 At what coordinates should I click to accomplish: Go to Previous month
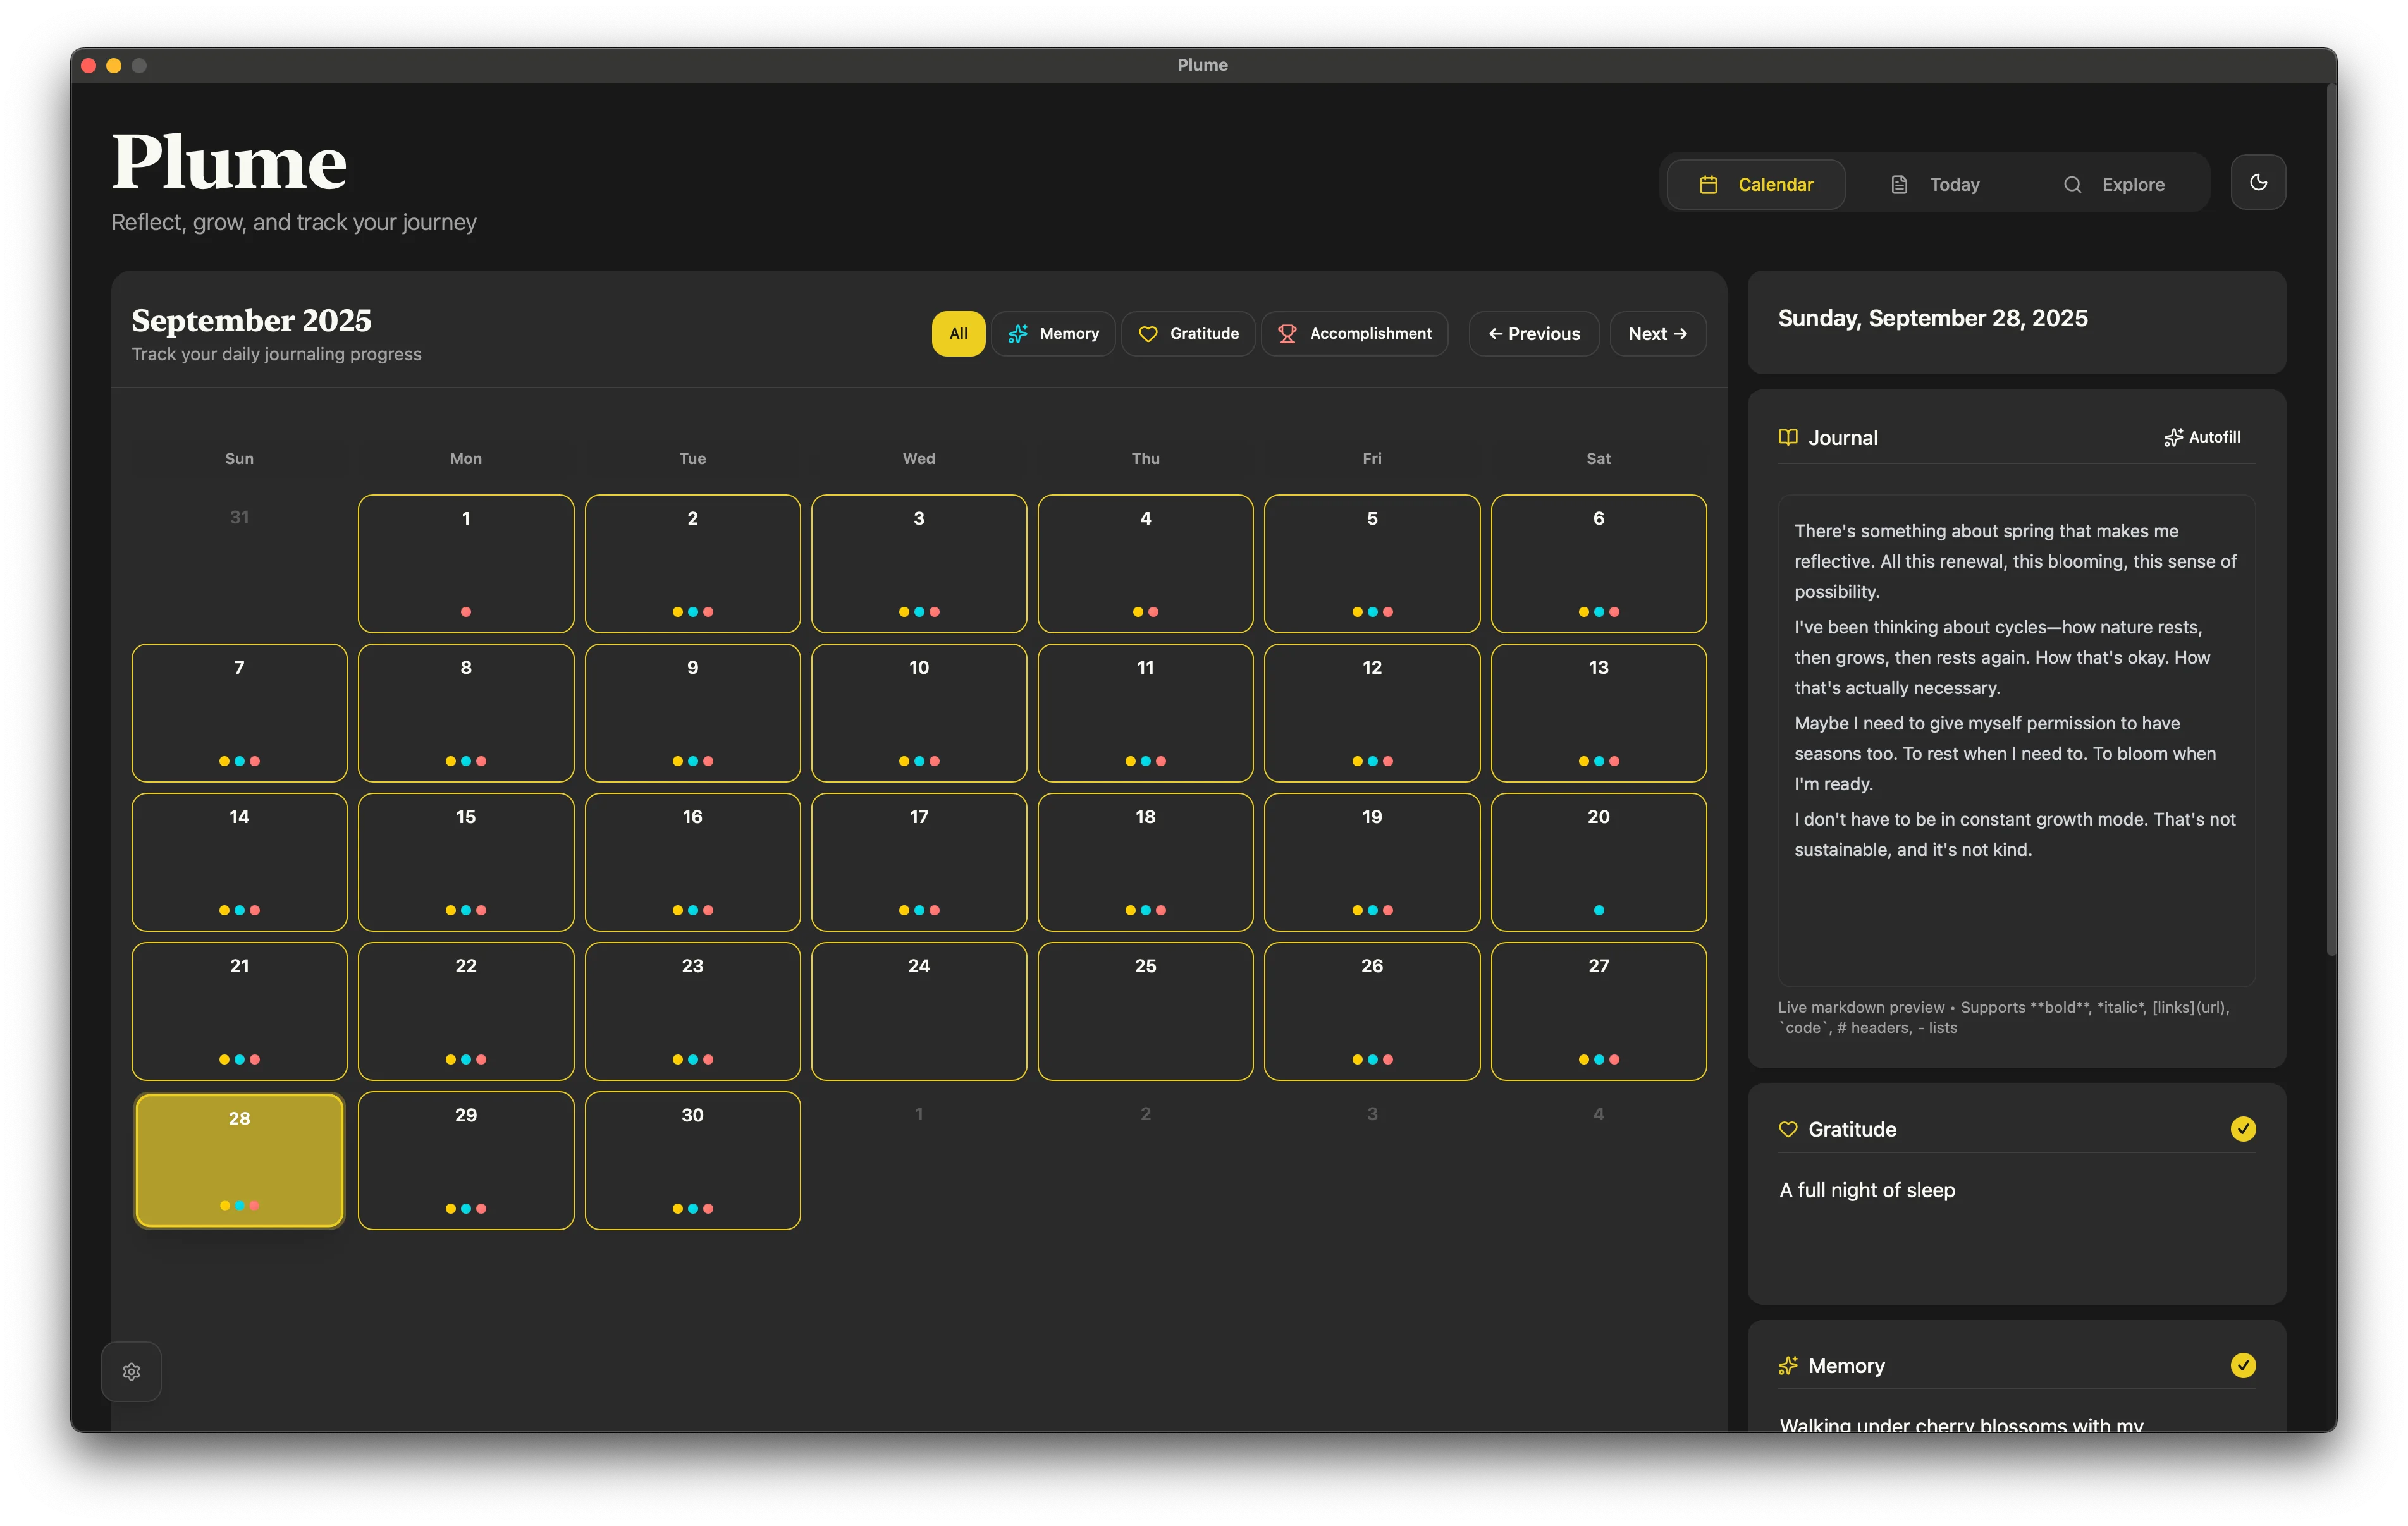click(1533, 334)
